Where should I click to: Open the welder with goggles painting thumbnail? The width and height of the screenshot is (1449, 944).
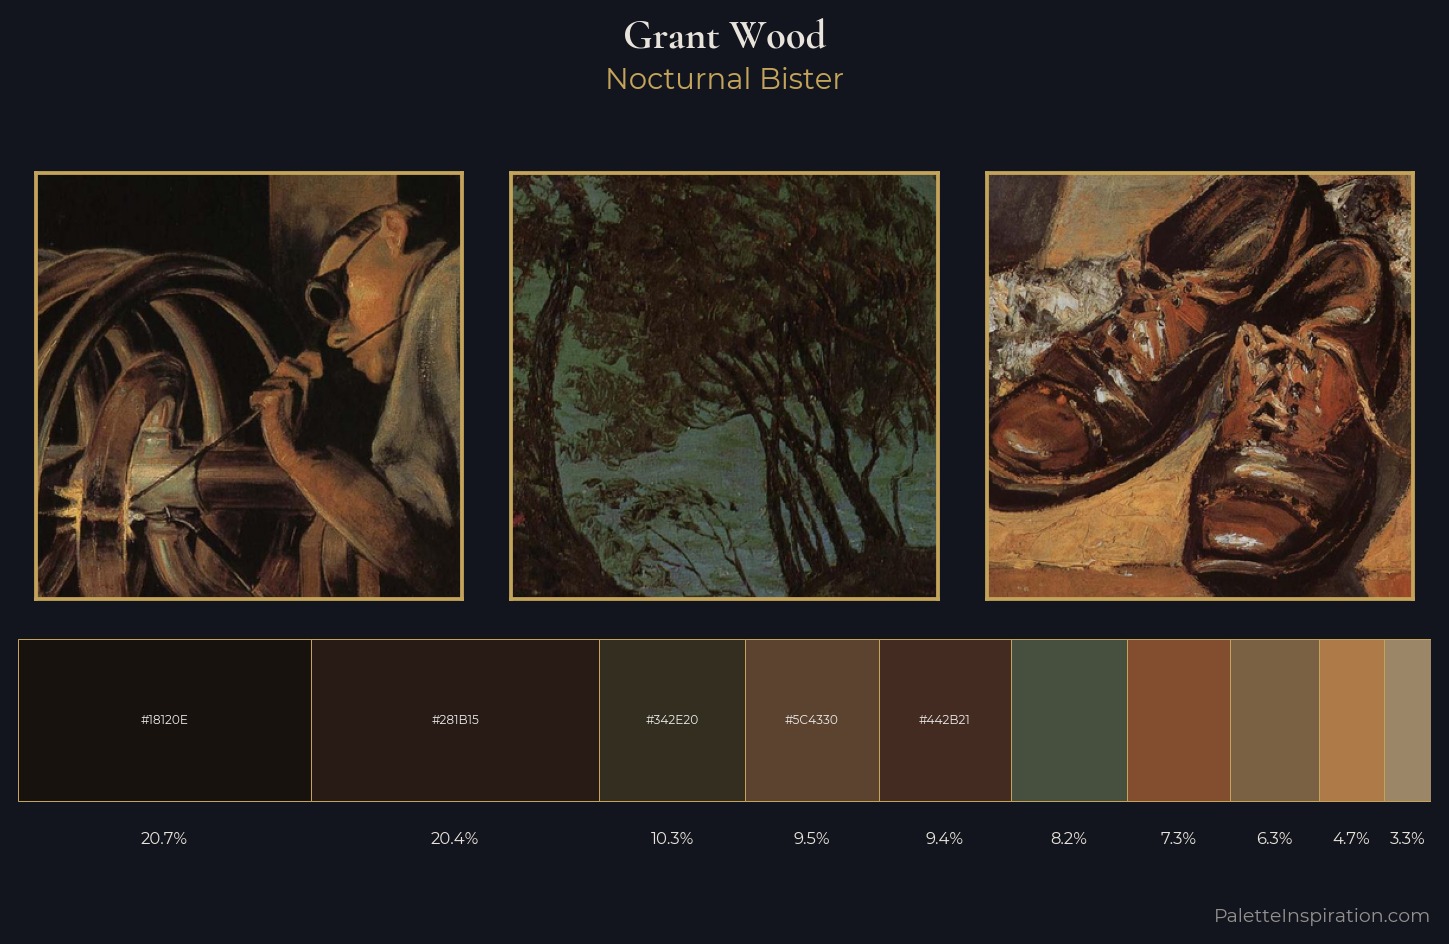tap(249, 386)
